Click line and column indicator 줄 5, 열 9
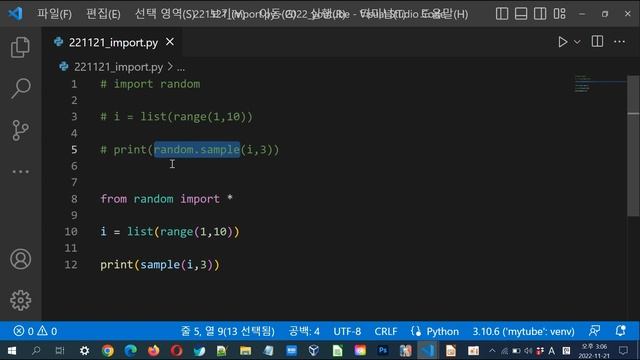640x360 pixels. point(228,331)
